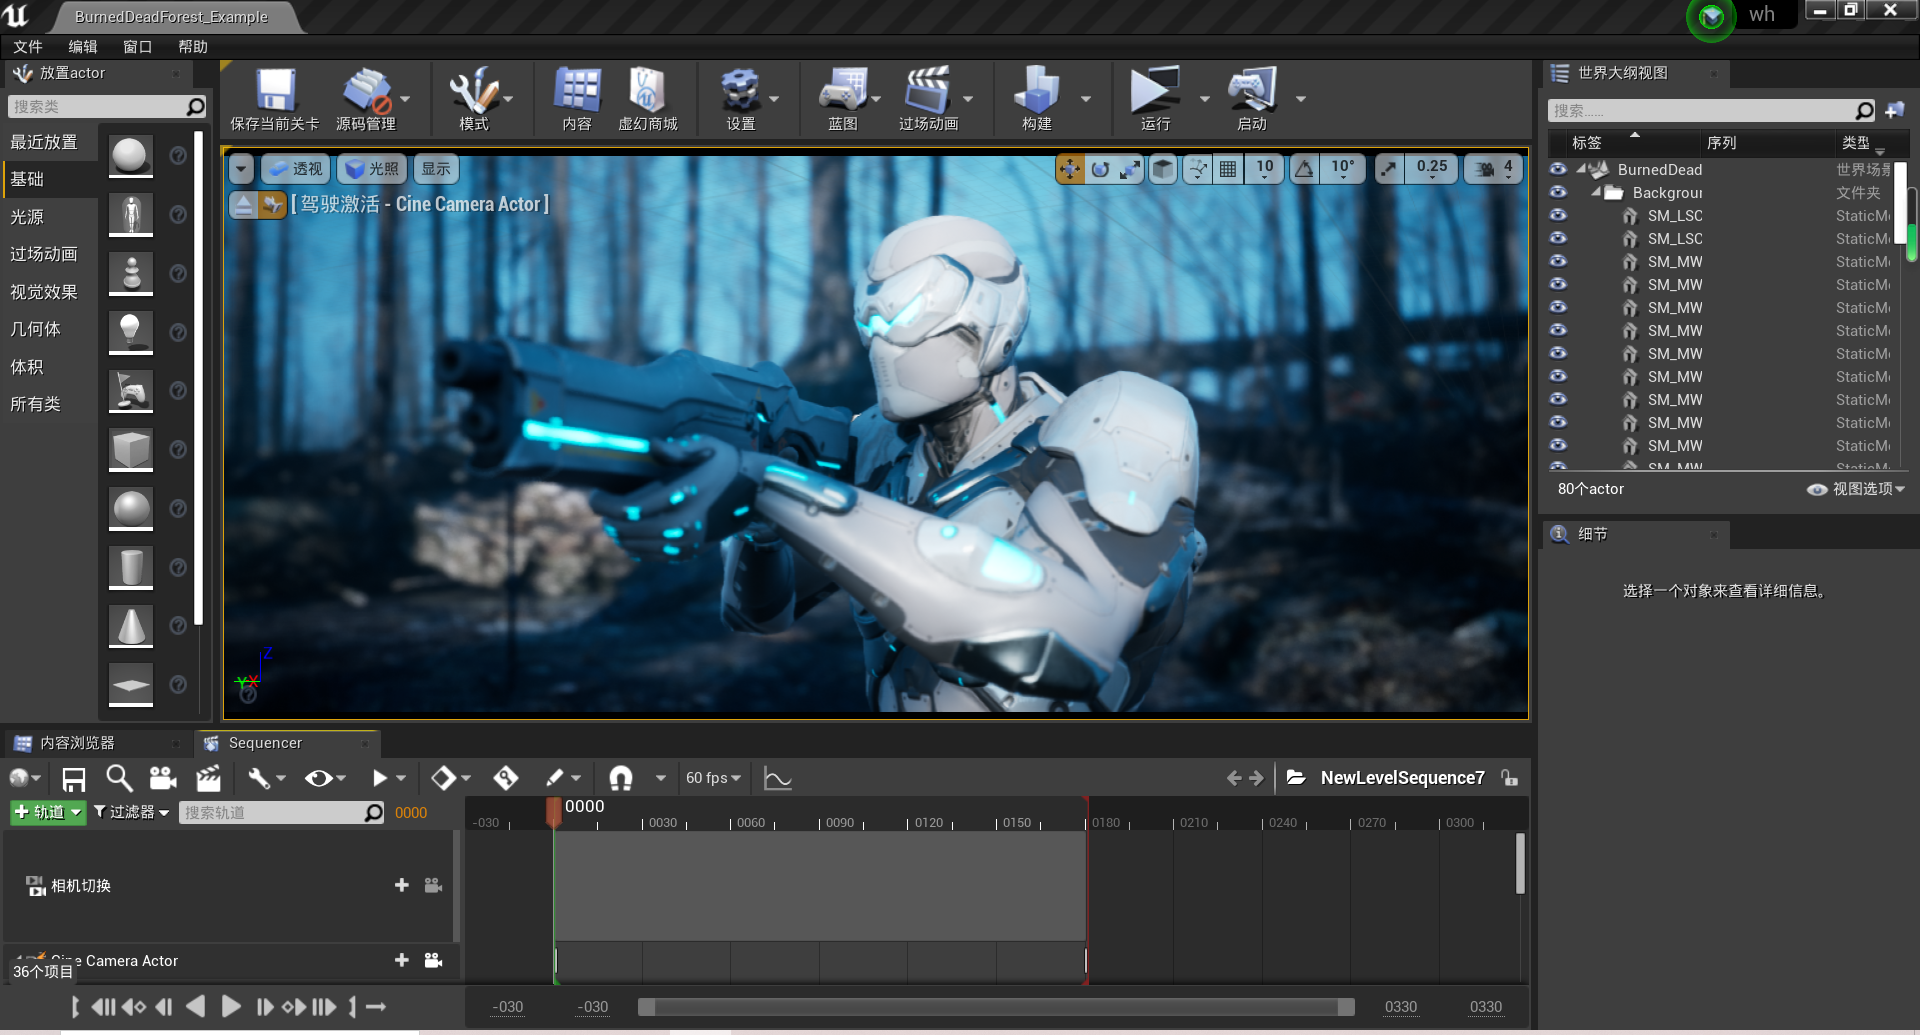
Task: Hide the first SM_LSC actor
Action: pos(1558,215)
